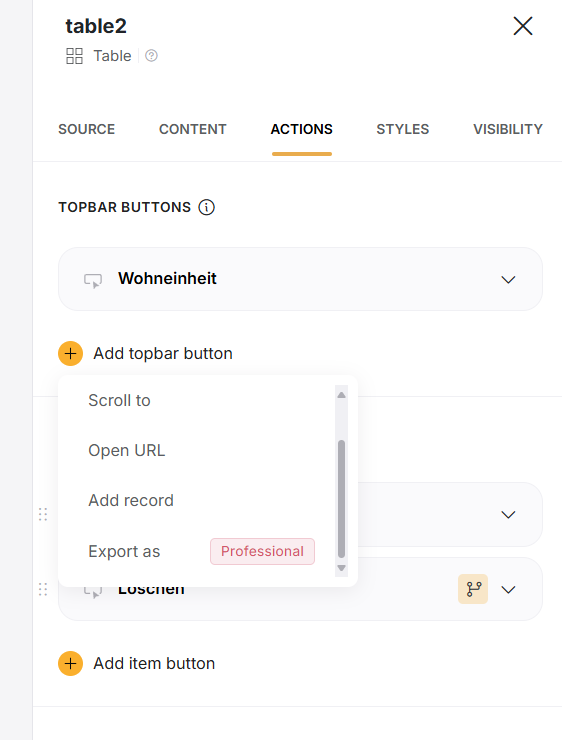Click the help icon next to Table
562x740 pixels.
(151, 56)
